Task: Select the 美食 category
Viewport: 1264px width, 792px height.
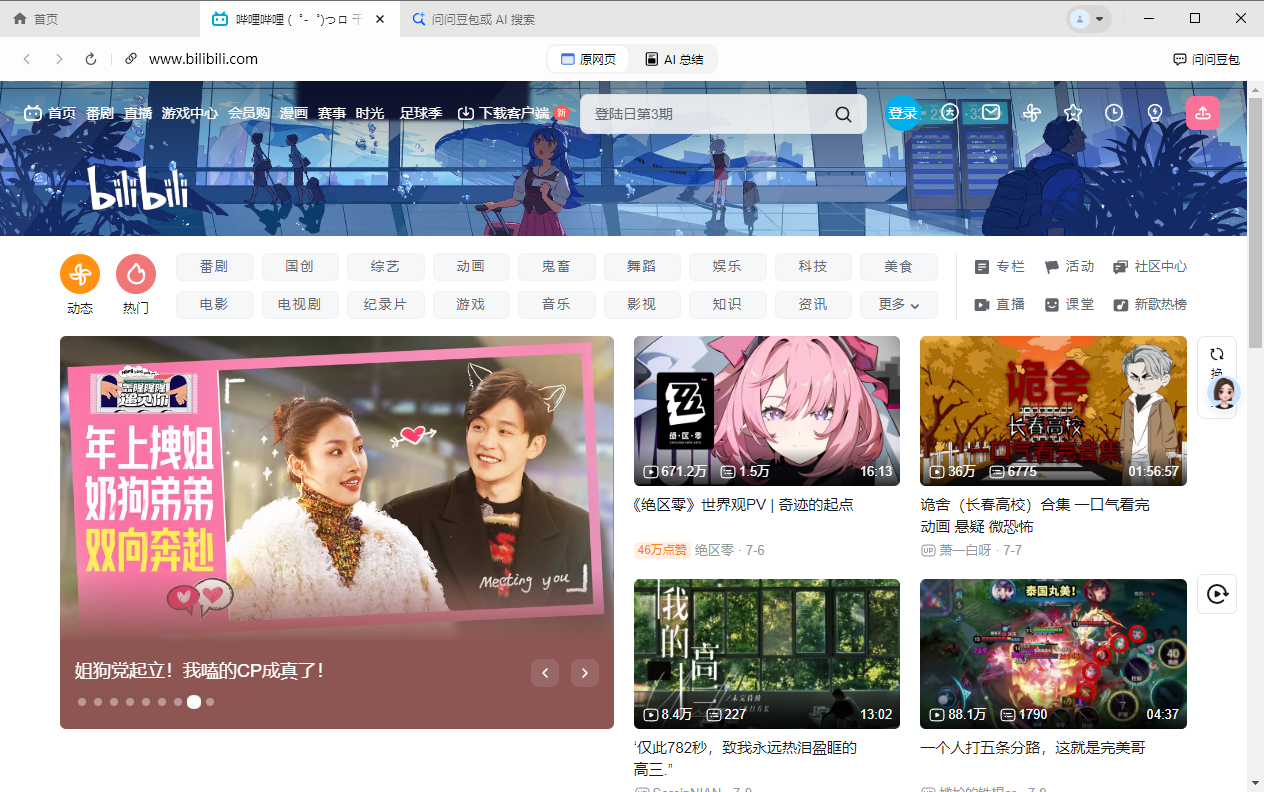Action: pos(899,266)
